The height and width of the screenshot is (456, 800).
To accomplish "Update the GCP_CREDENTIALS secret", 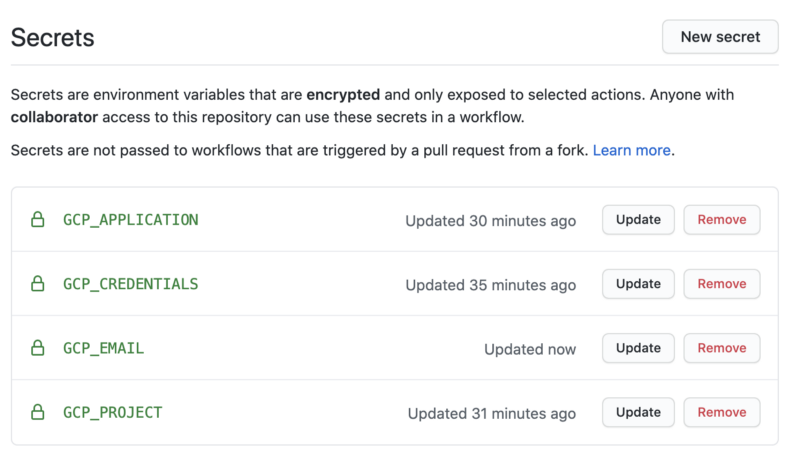I will pyautogui.click(x=638, y=284).
